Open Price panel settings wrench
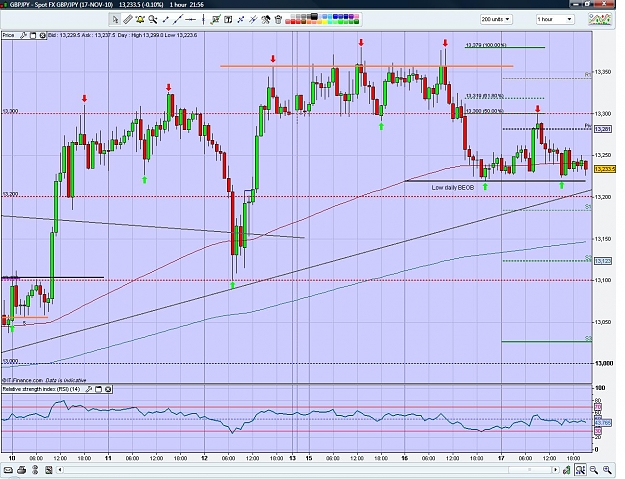Viewport: 625px width, 479px height. 24,35
